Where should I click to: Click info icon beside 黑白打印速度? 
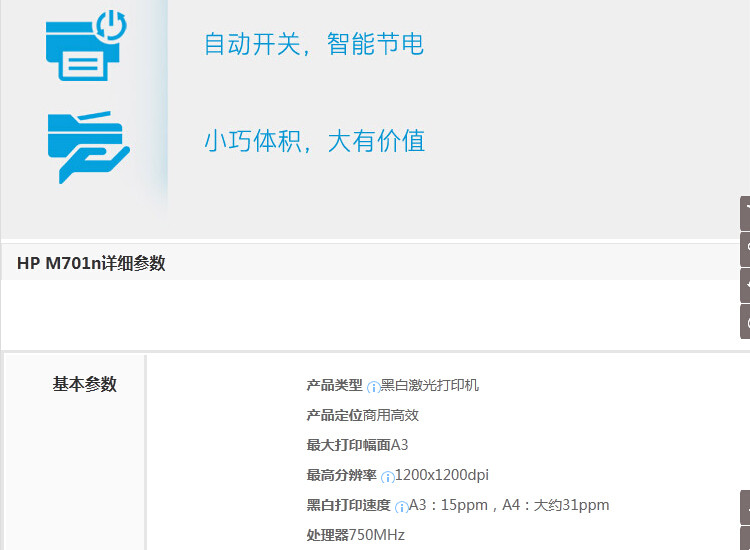pyautogui.click(x=401, y=507)
